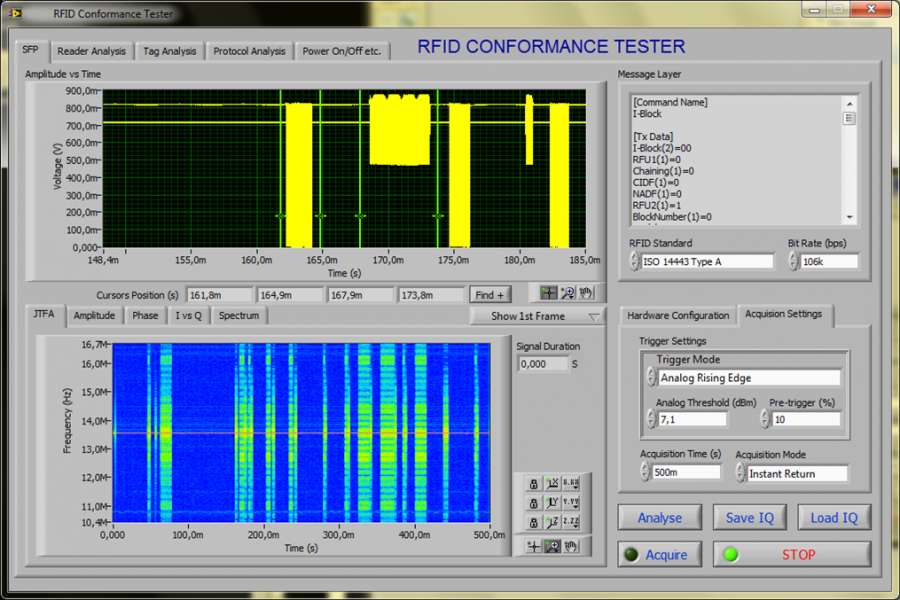Click the Analyse button
900x600 pixels.
point(659,517)
